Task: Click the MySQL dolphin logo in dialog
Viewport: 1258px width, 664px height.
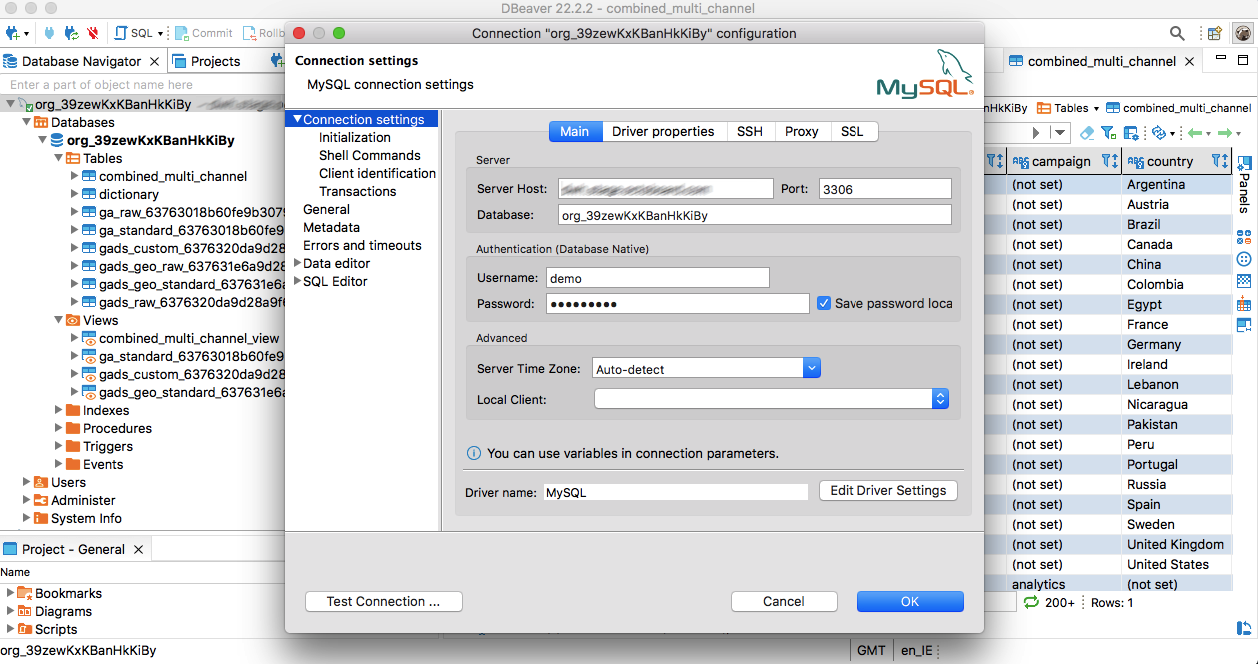Action: pyautogui.click(x=924, y=73)
